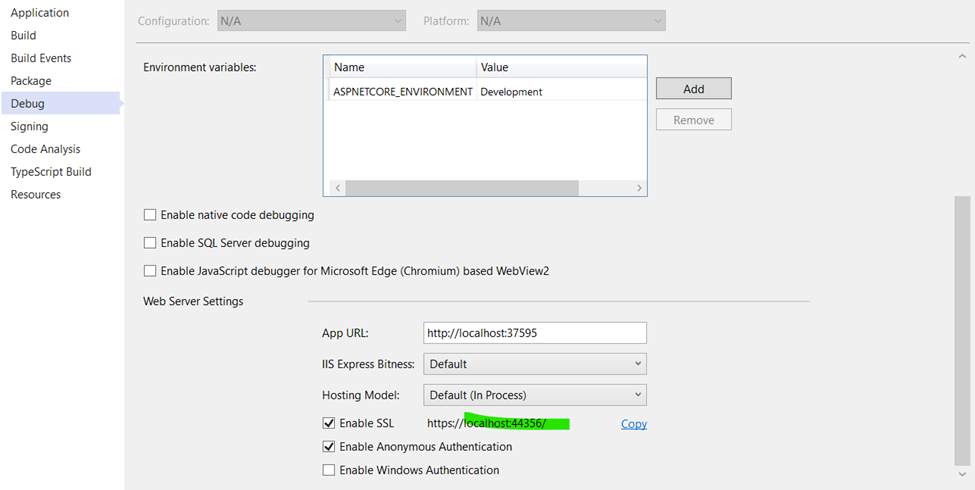
Task: Enable SQL Server debugging checkbox
Action: tap(151, 243)
